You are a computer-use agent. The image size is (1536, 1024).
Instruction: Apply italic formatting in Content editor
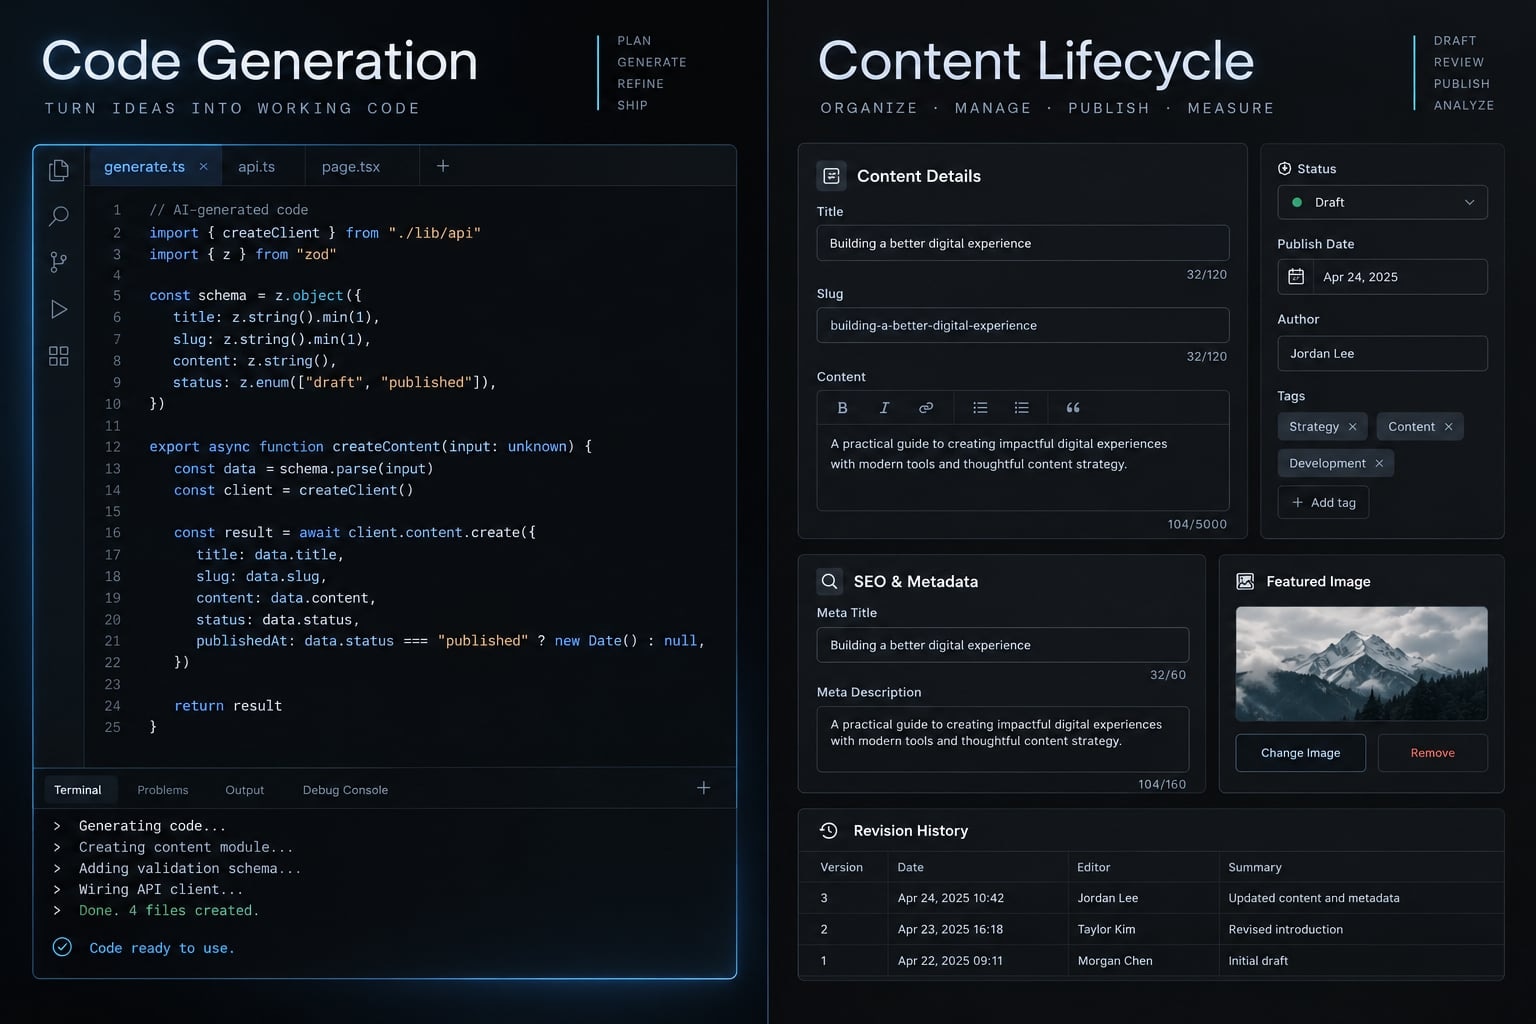tap(884, 408)
